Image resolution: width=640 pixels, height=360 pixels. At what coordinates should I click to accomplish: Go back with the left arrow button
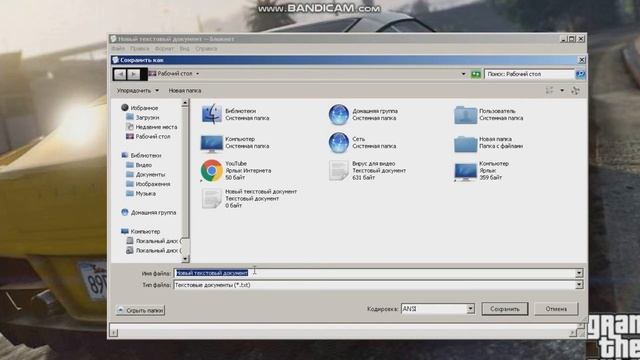click(120, 74)
